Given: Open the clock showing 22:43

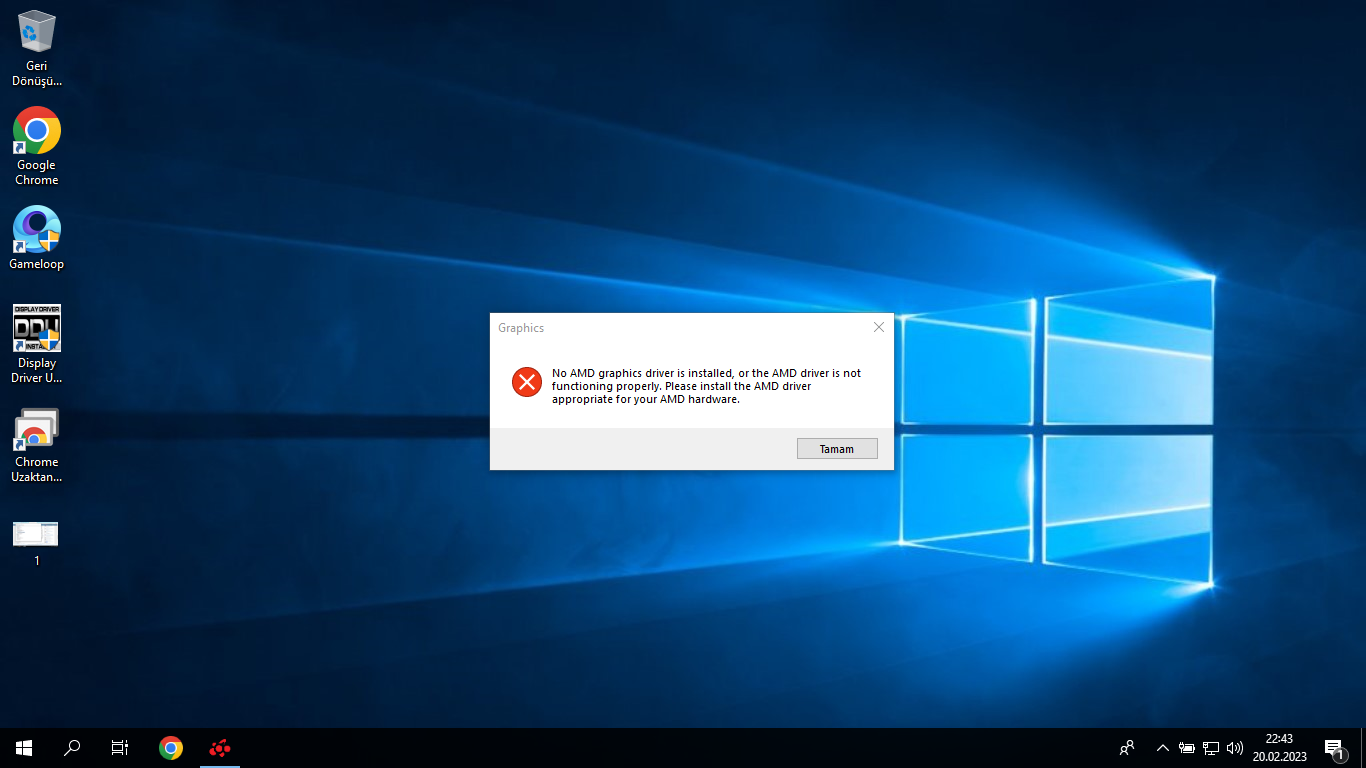Looking at the screenshot, I should click(x=1279, y=747).
